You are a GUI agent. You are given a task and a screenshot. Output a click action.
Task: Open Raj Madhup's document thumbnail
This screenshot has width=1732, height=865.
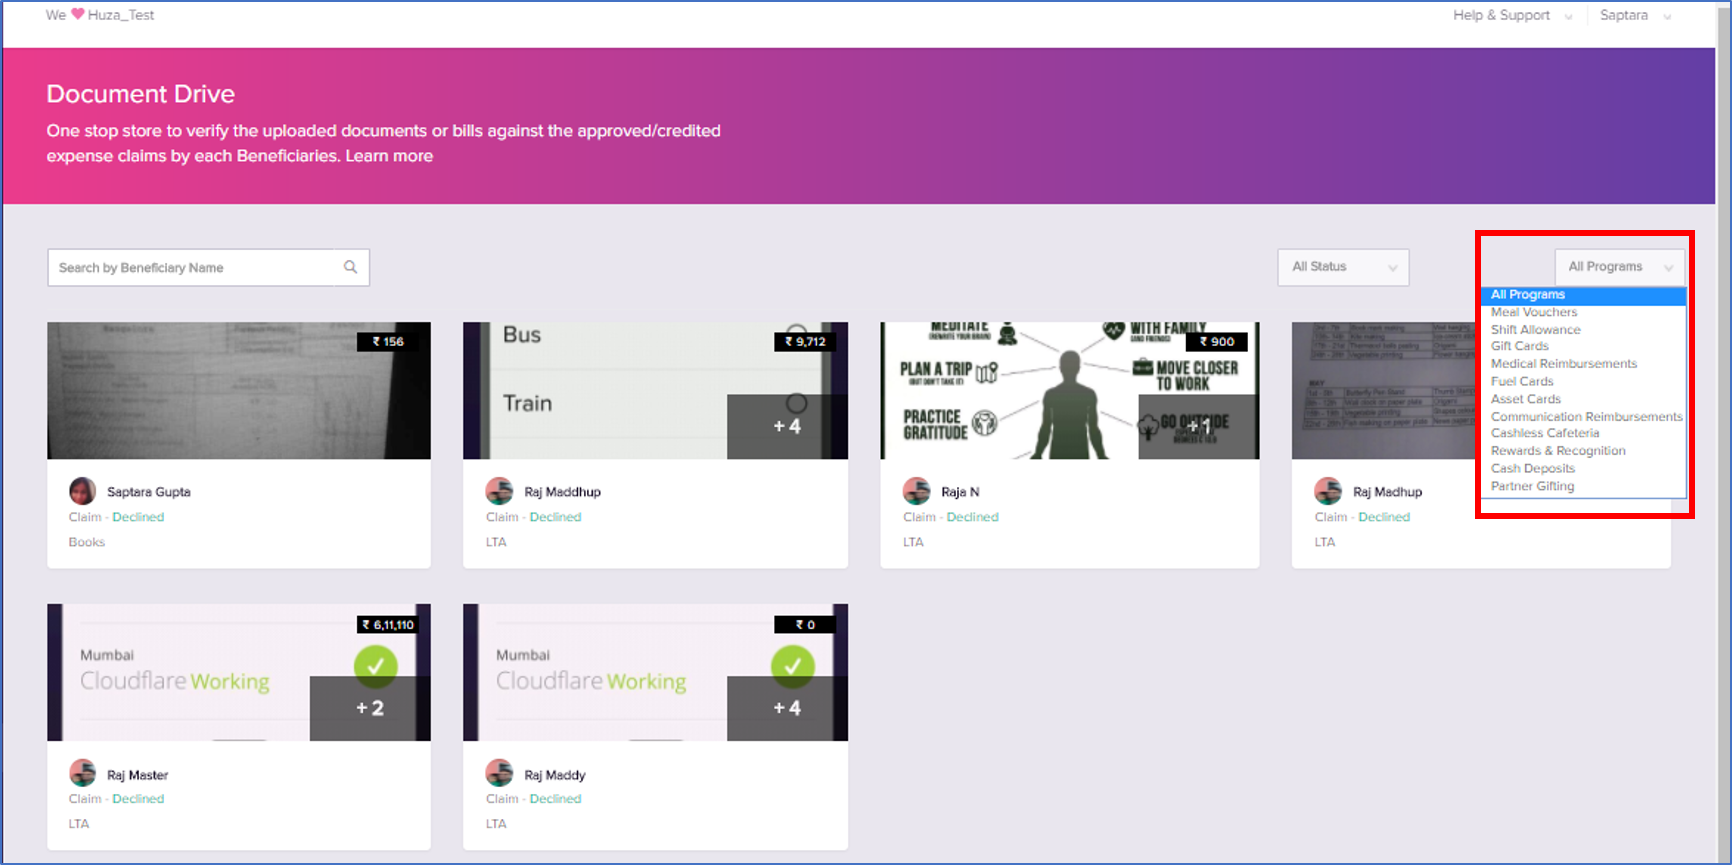click(x=1385, y=391)
